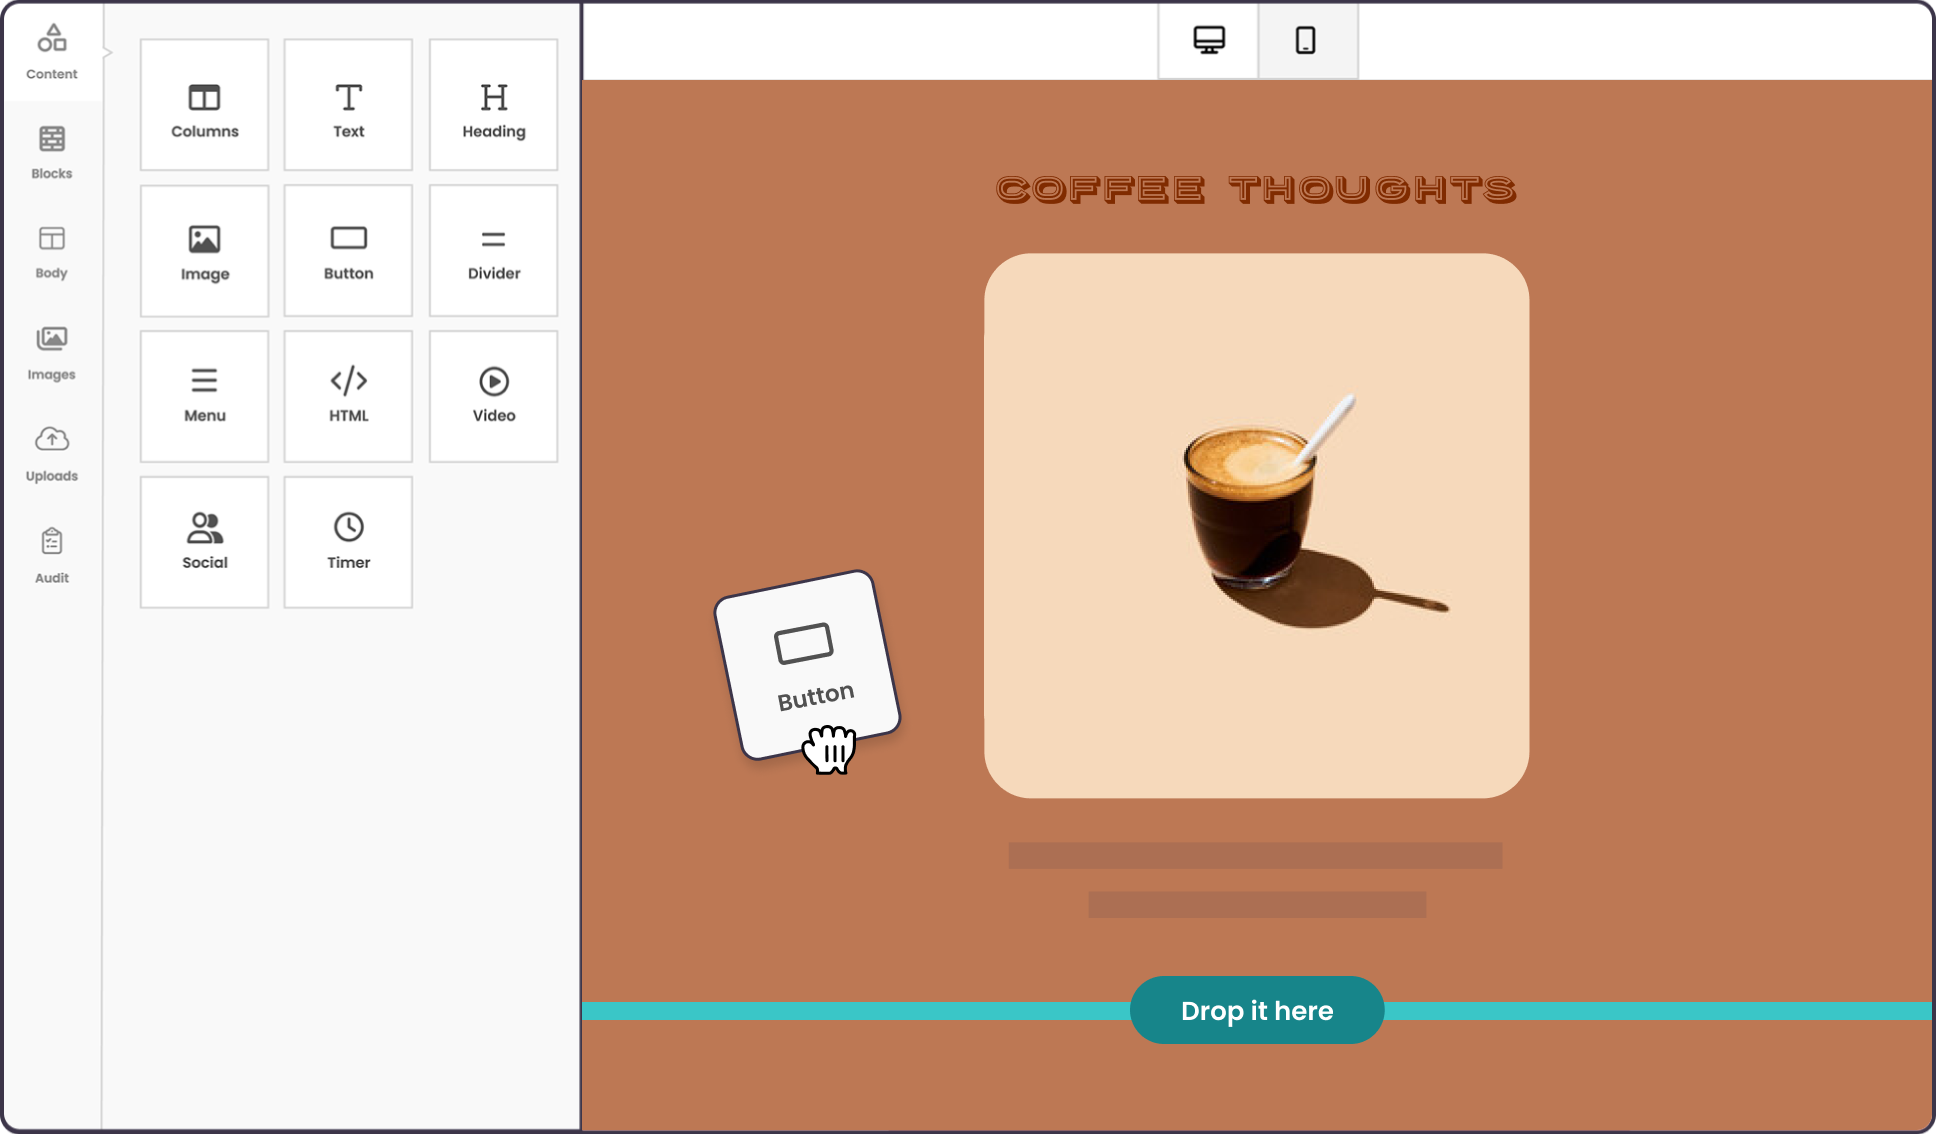Open the Content tab in sidebar
This screenshot has height=1134, width=1936.
point(52,52)
